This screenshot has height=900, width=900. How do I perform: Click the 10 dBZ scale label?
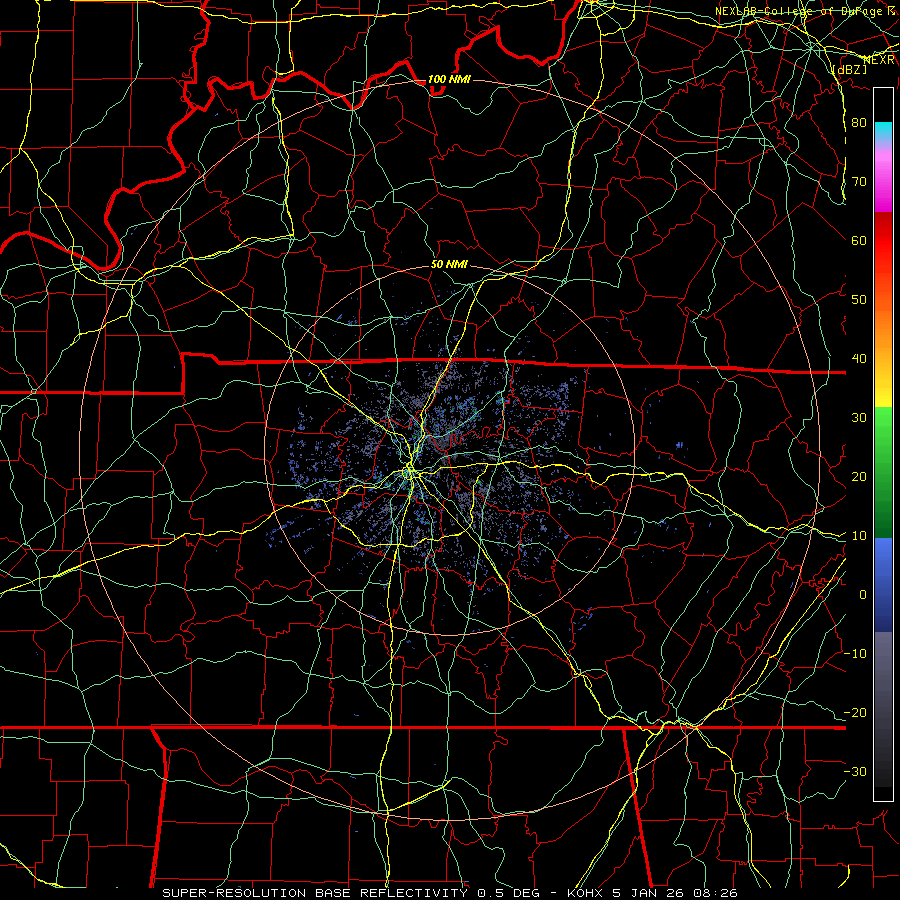tap(859, 536)
